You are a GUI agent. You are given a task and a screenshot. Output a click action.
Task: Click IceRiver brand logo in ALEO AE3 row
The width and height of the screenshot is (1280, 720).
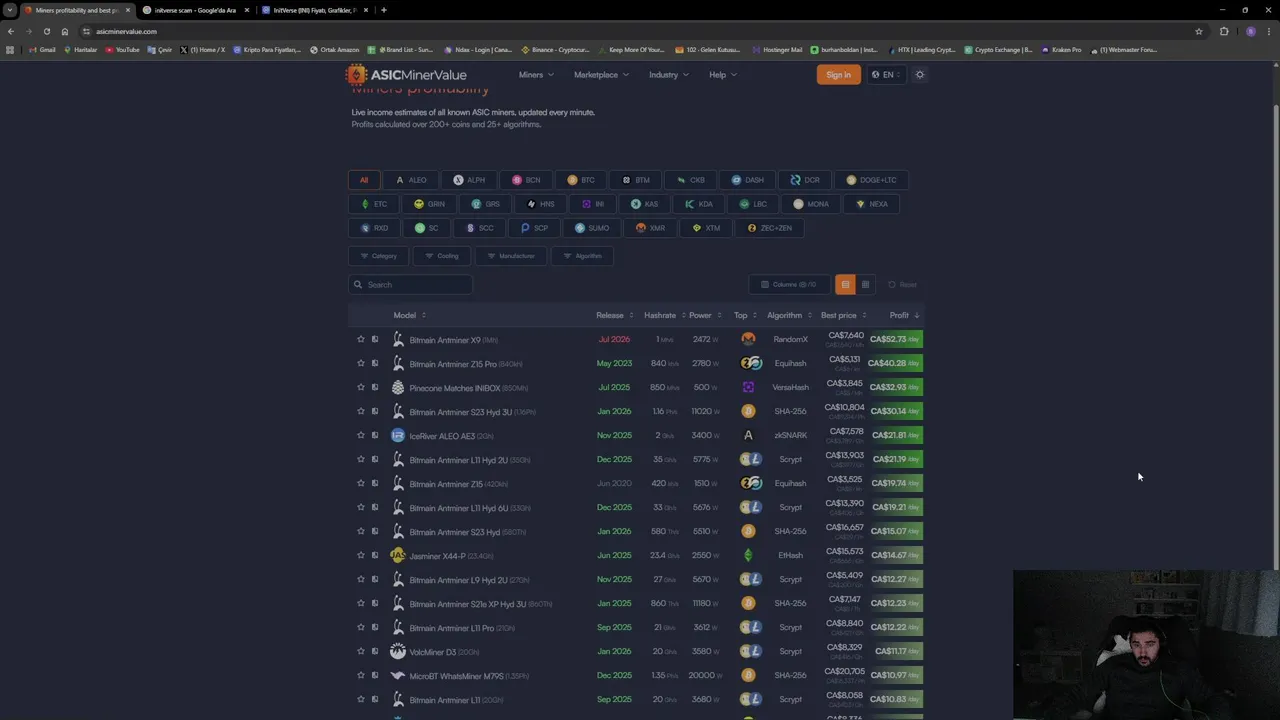[398, 435]
